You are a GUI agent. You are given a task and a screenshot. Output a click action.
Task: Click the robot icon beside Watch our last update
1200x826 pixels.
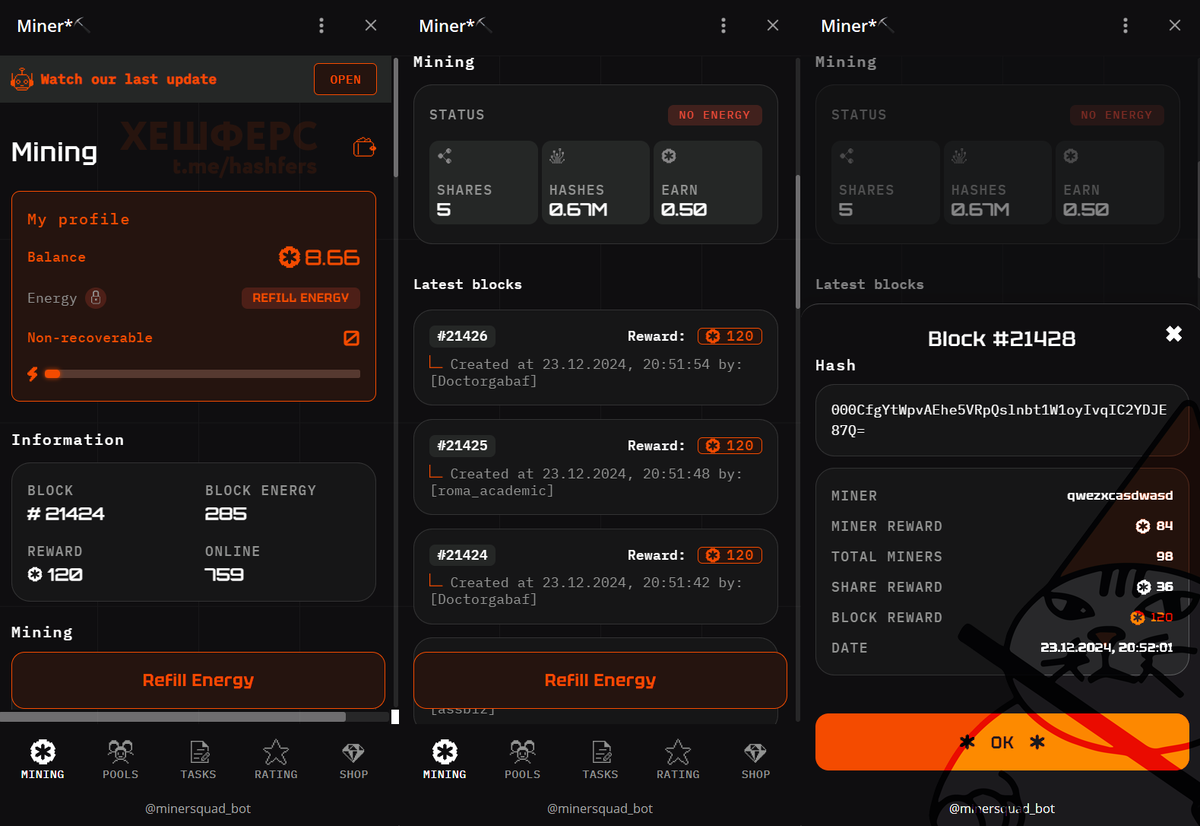pyautogui.click(x=21, y=79)
